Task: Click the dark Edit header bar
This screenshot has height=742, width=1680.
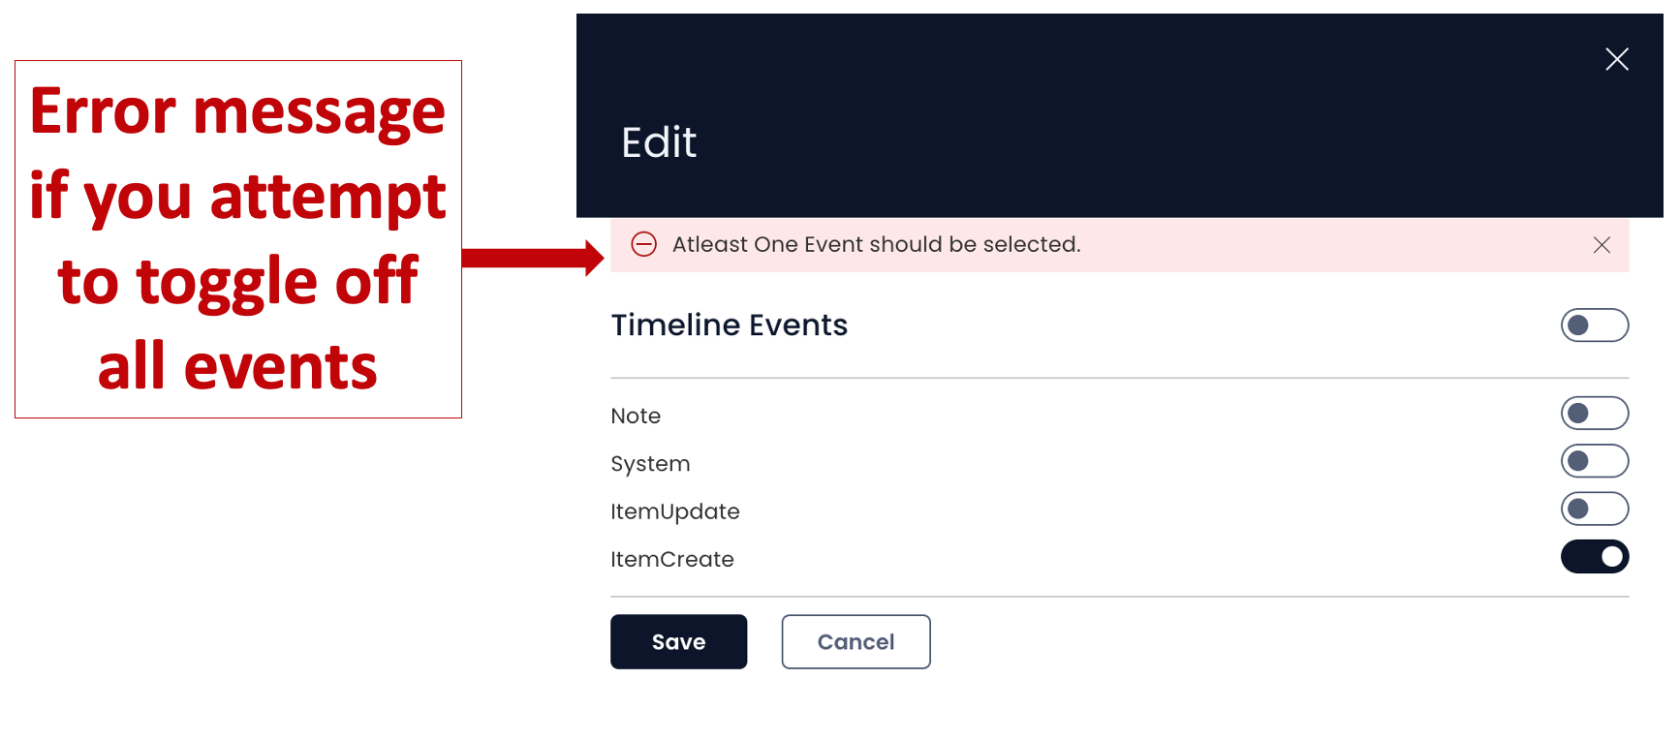Action: [1119, 116]
